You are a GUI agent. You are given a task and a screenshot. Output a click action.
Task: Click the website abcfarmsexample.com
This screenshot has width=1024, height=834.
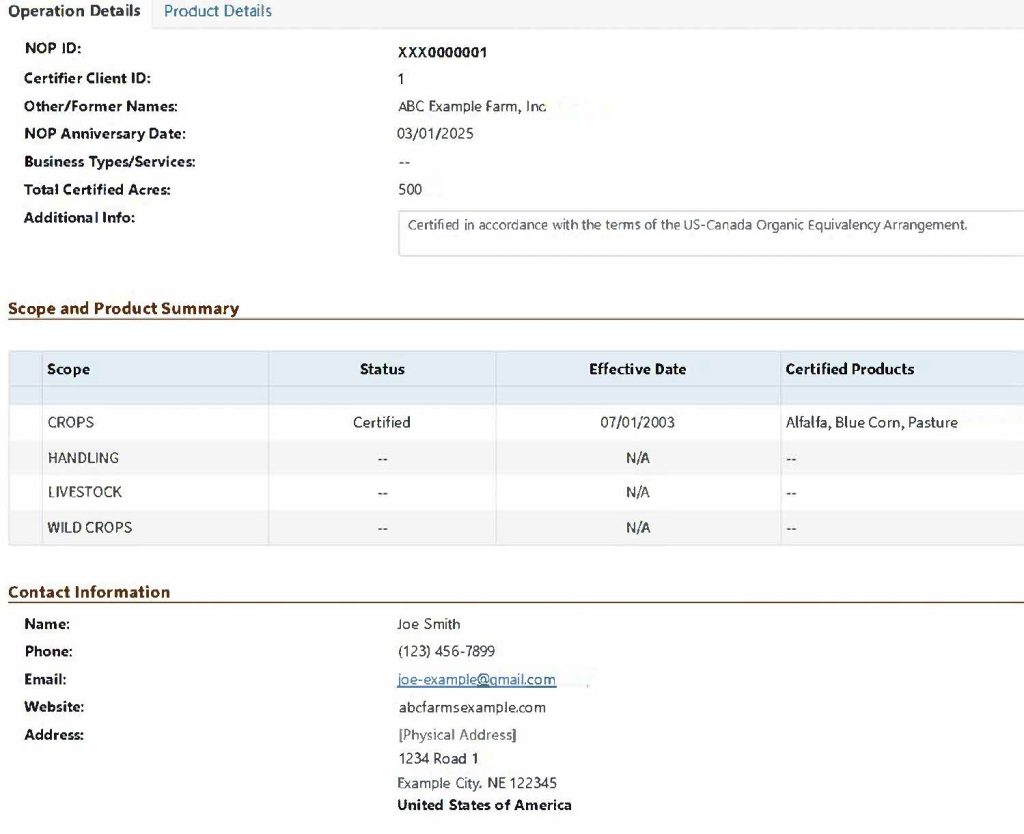coord(473,707)
